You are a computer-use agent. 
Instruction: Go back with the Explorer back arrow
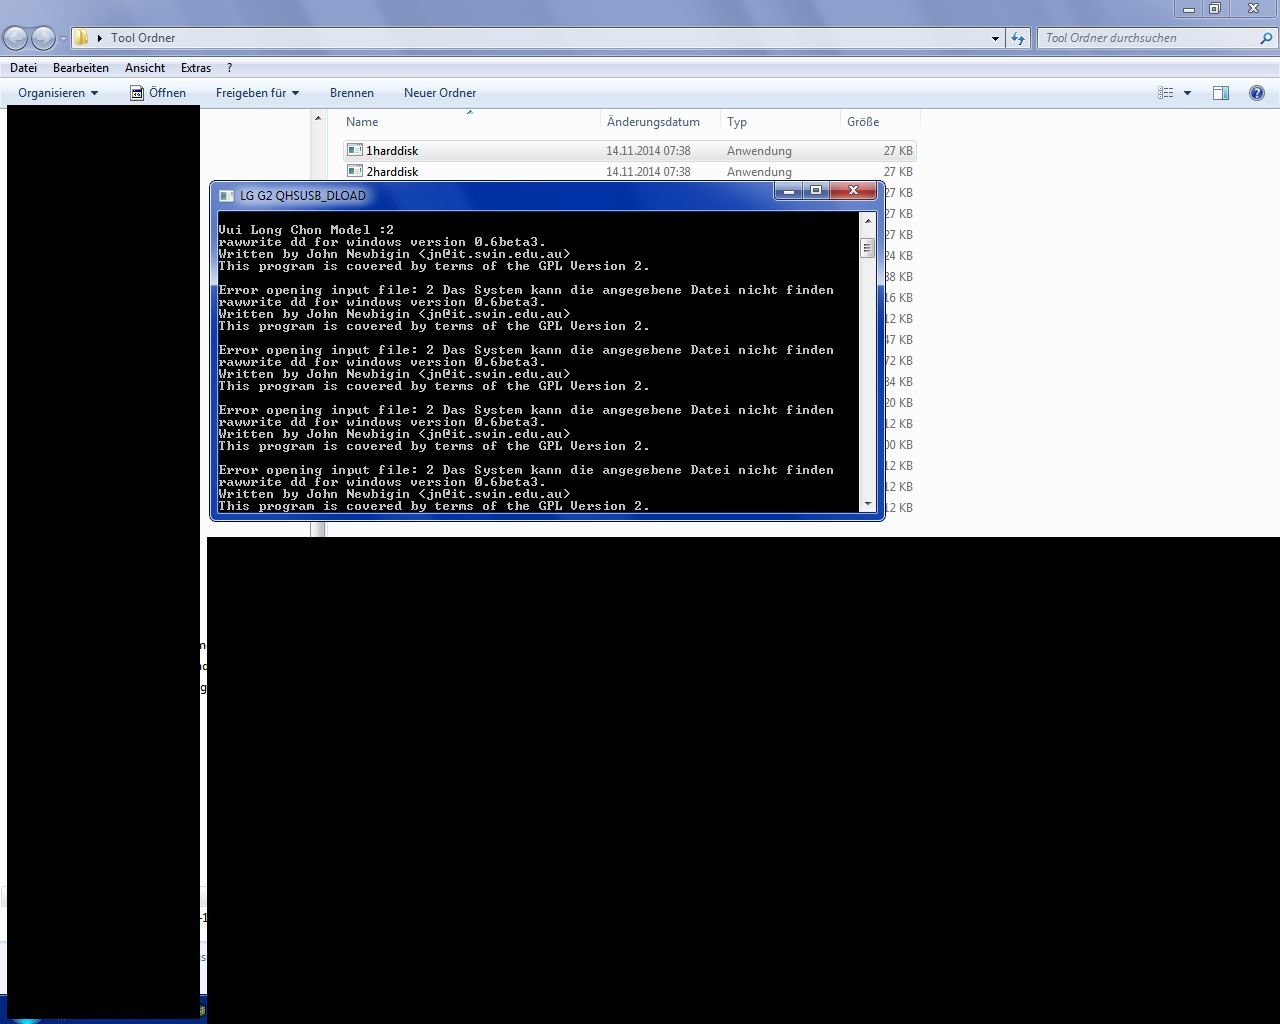16,38
